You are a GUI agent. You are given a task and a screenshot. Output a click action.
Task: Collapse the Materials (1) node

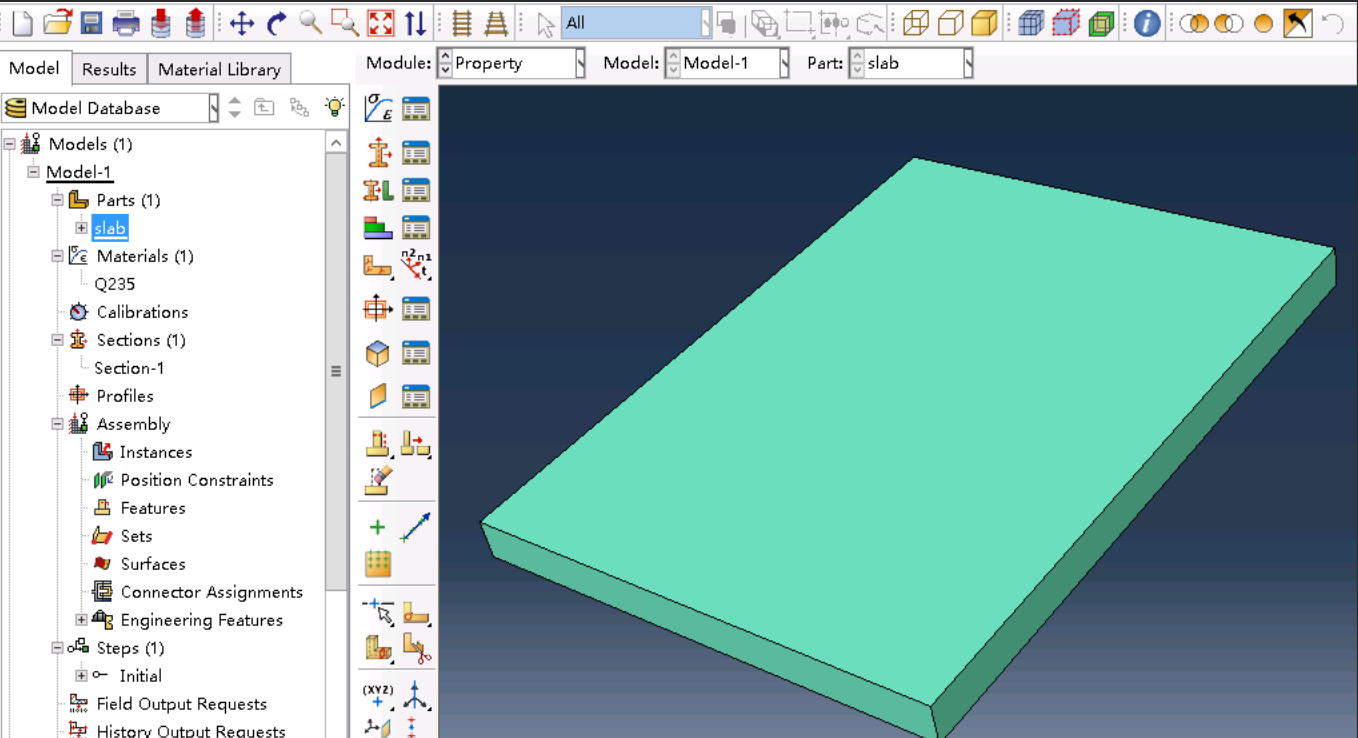coord(58,256)
